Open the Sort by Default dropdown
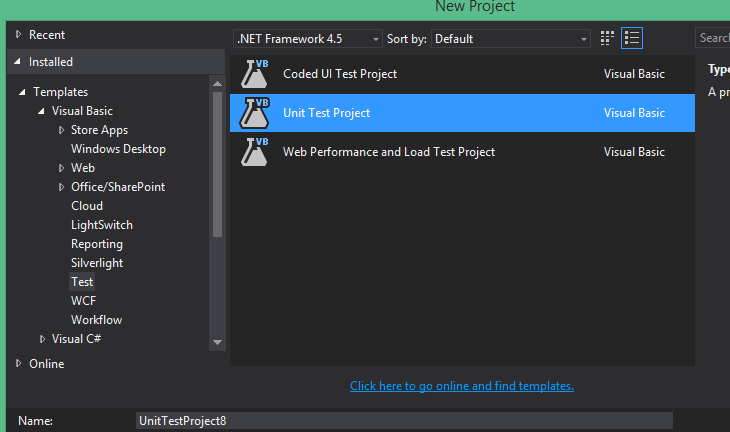This screenshot has height=432, width=730. pyautogui.click(x=511, y=39)
